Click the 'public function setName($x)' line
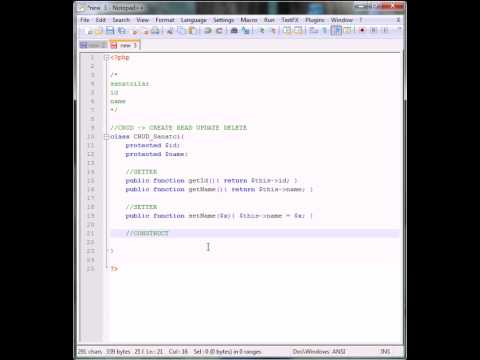 click(219, 216)
